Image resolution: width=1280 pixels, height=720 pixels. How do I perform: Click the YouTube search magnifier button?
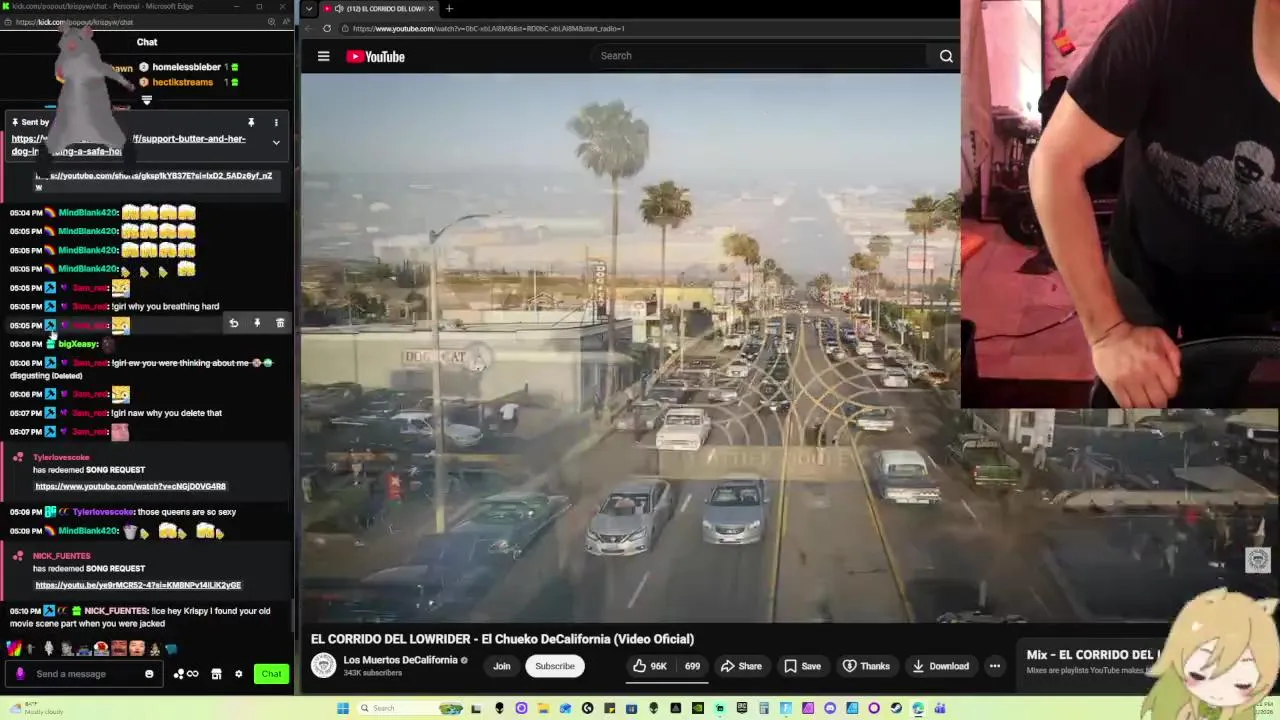click(946, 56)
